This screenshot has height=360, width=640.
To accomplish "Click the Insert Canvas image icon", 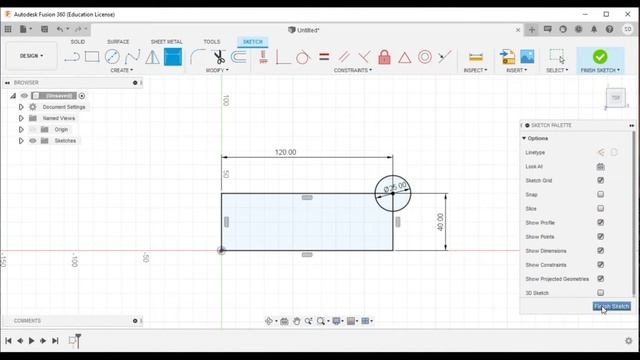I will pos(527,57).
